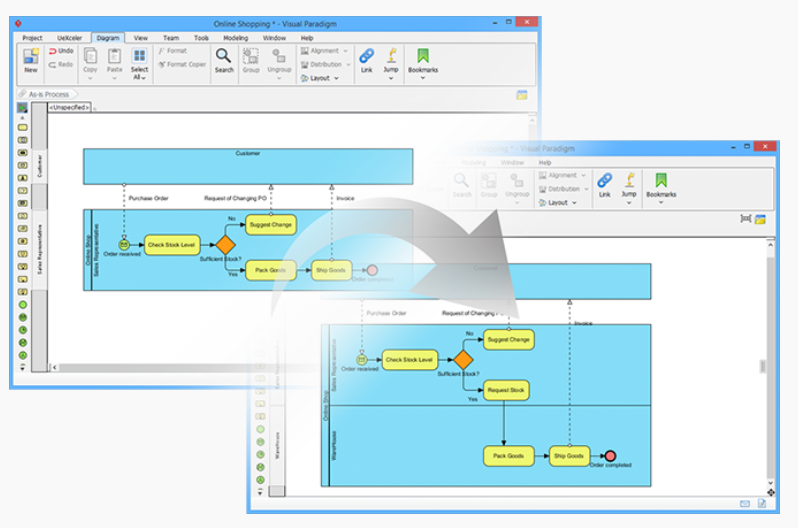The width and height of the screenshot is (798, 528).
Task: Expand the front window palette's bottom arrow
Action: [x=260, y=492]
